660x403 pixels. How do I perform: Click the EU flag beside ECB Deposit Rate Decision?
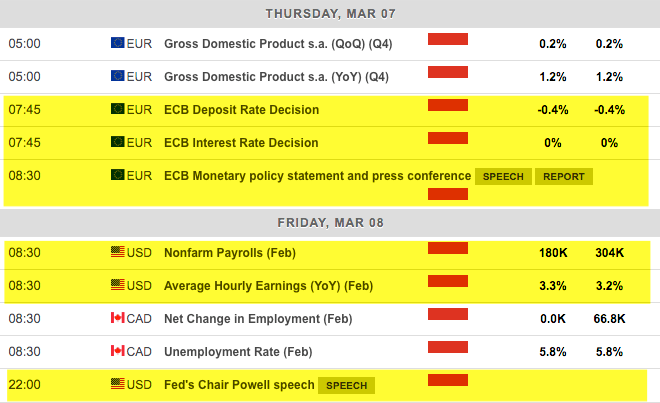117,110
